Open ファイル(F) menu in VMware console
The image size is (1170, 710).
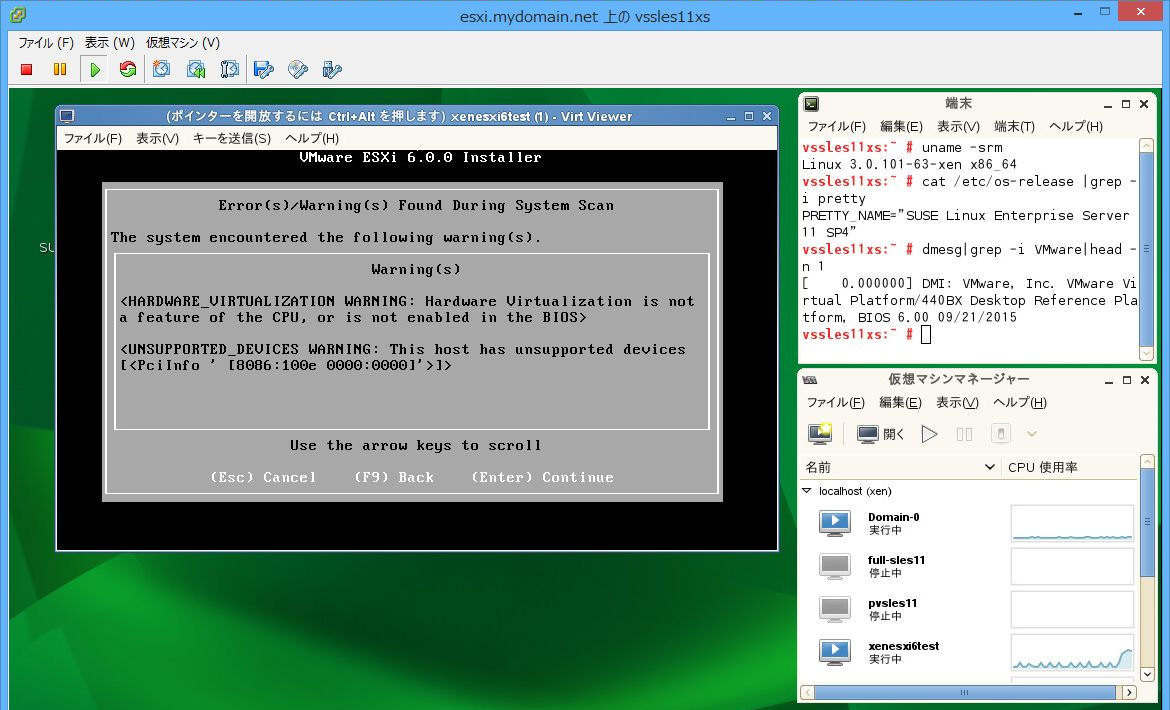coord(46,43)
